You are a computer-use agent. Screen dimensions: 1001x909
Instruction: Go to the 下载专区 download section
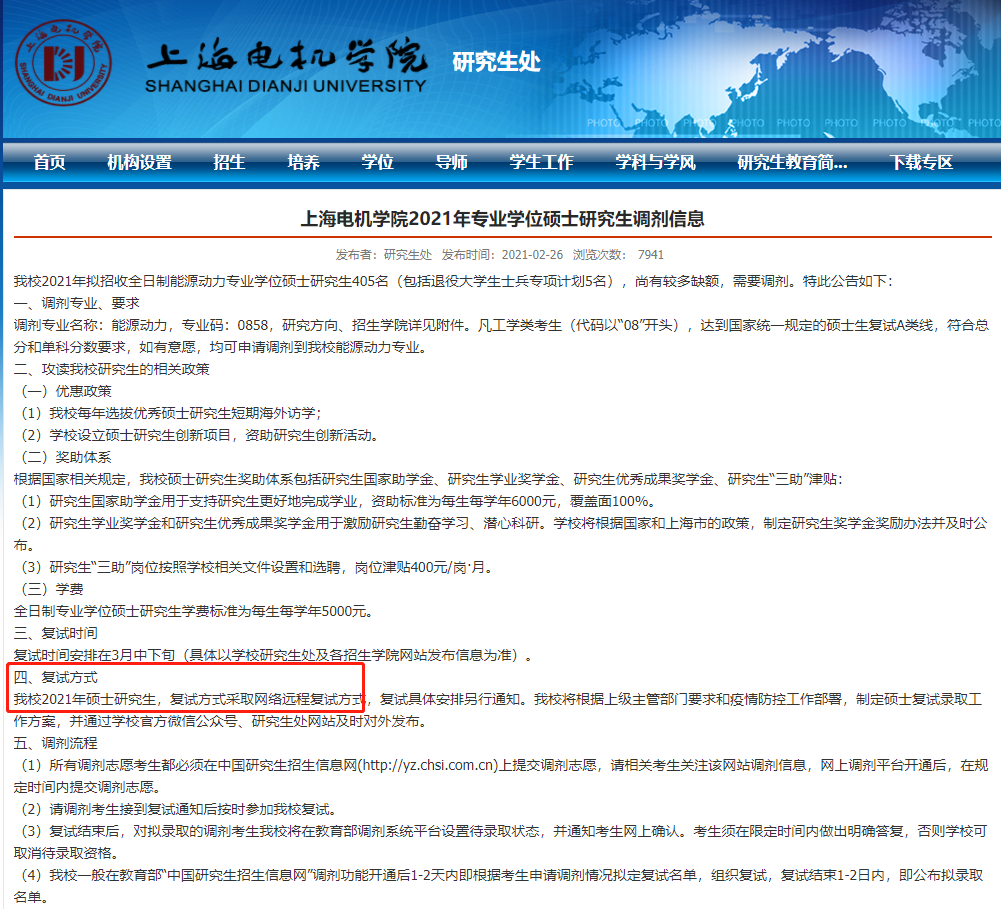pos(921,162)
